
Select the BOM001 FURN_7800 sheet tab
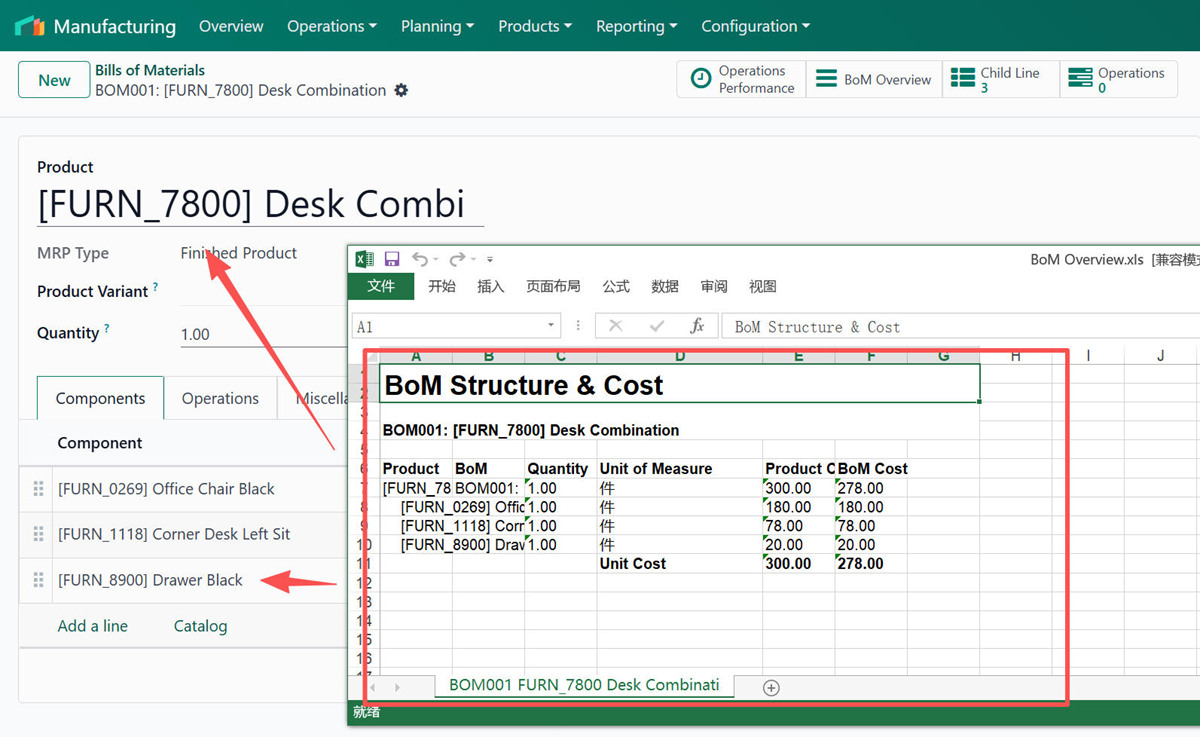(584, 685)
